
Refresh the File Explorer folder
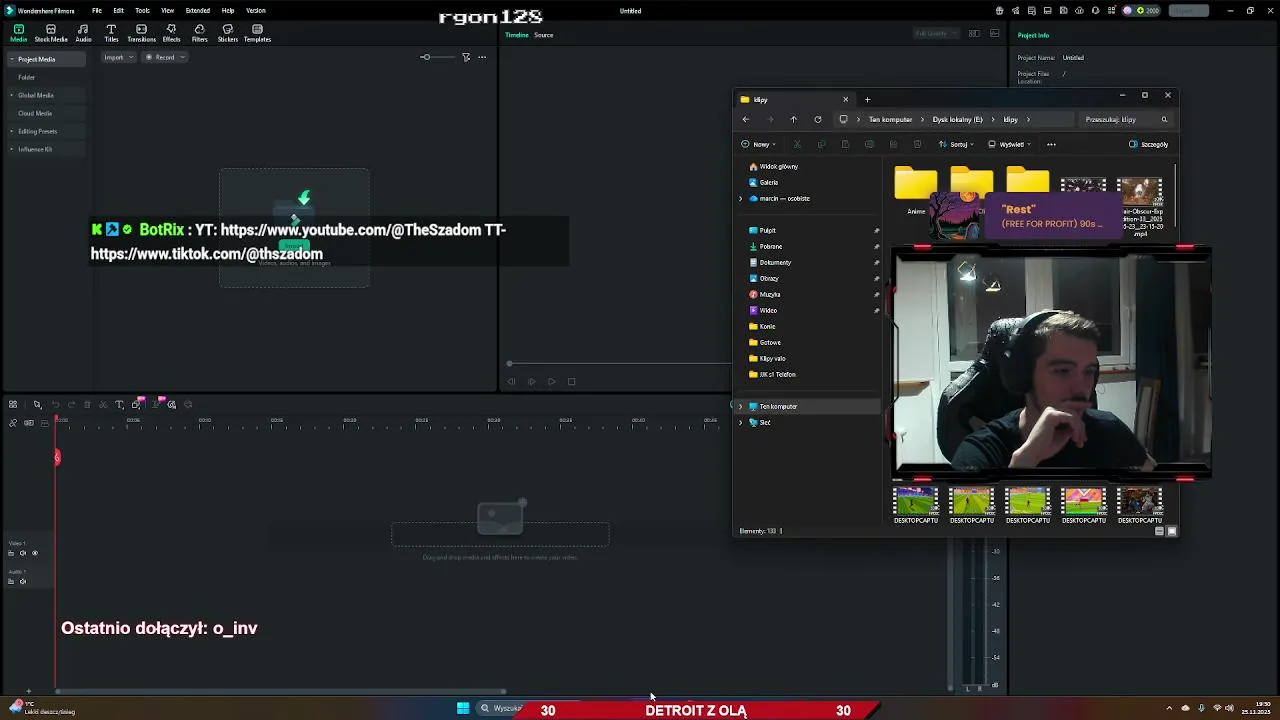(817, 119)
